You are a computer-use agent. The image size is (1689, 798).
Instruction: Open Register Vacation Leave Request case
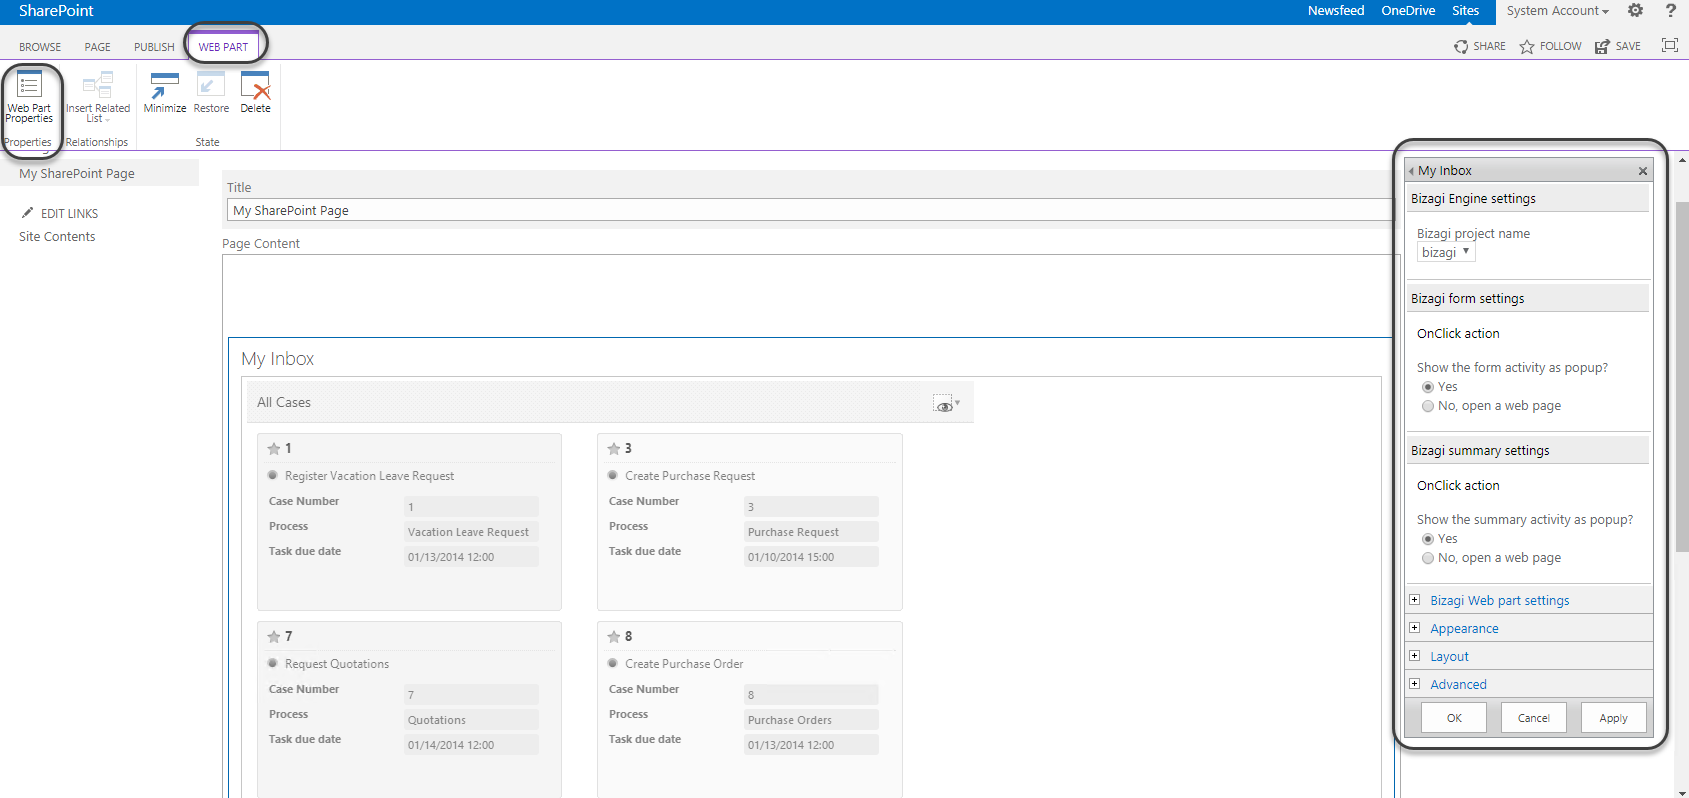click(x=369, y=476)
